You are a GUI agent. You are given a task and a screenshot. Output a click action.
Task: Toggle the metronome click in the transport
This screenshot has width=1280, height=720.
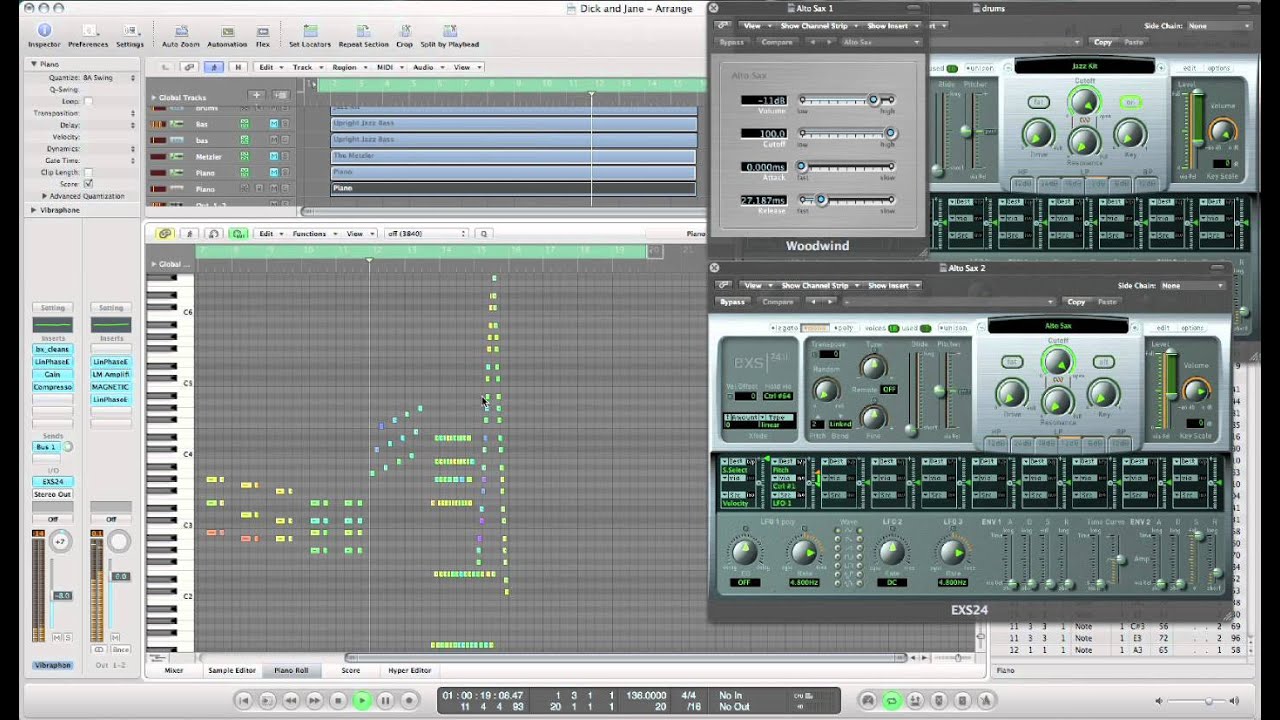point(987,701)
